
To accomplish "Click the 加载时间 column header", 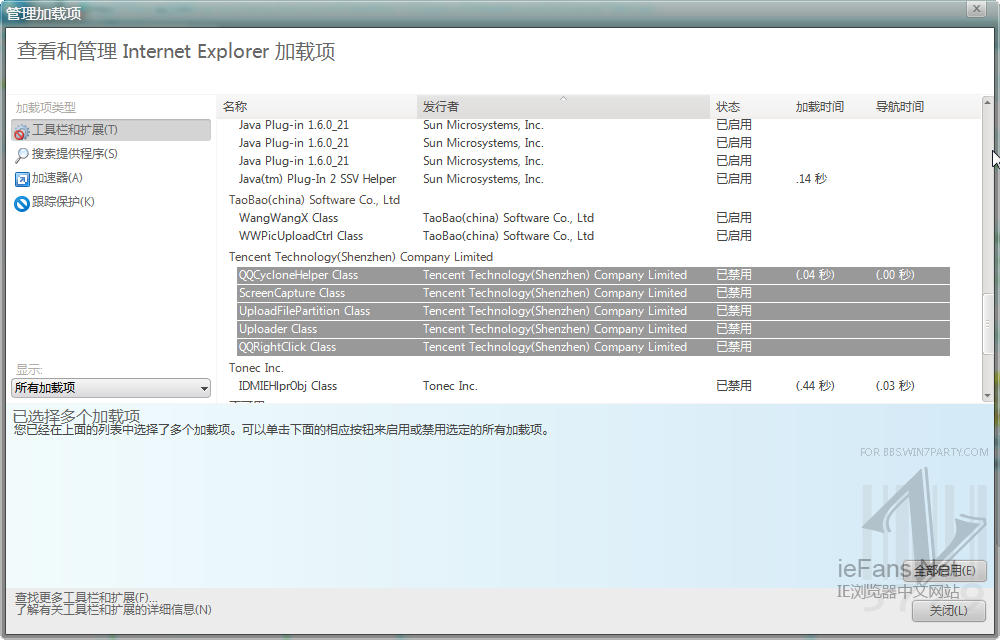I will tap(828, 107).
